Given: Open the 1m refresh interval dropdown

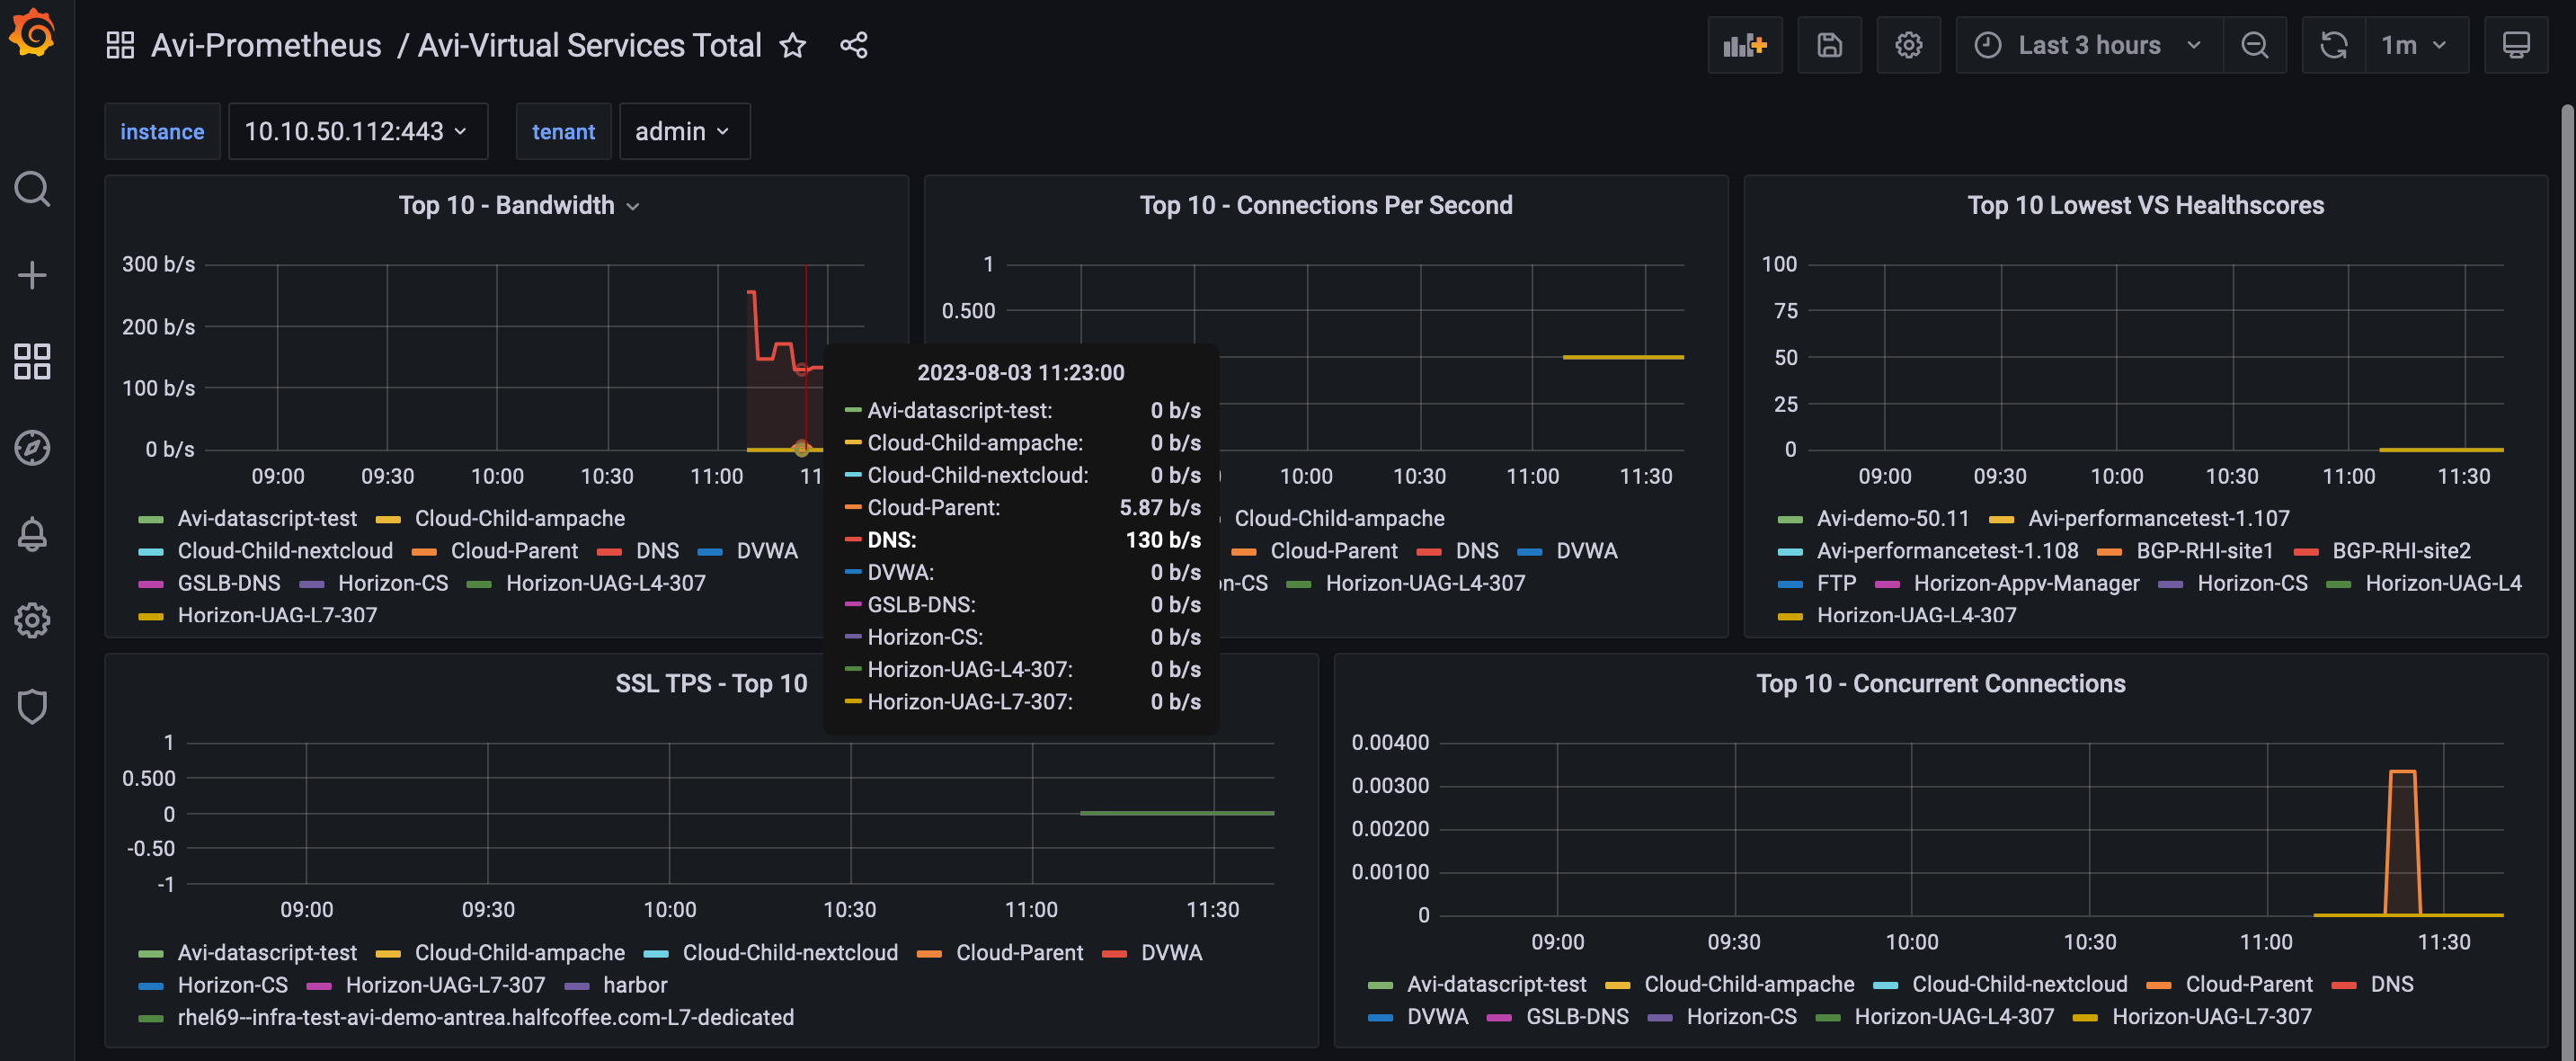Looking at the screenshot, I should pyautogui.click(x=2416, y=45).
